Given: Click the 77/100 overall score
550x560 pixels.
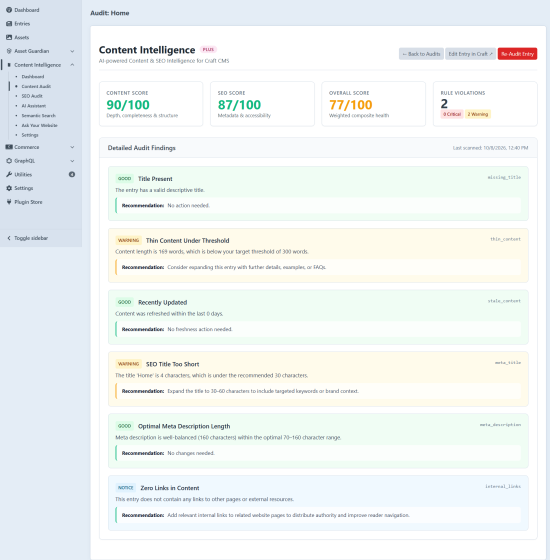Looking at the screenshot, I should 351,105.
